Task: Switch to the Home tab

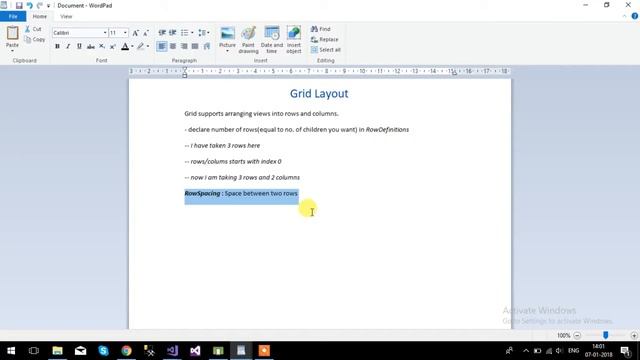Action: (40, 16)
